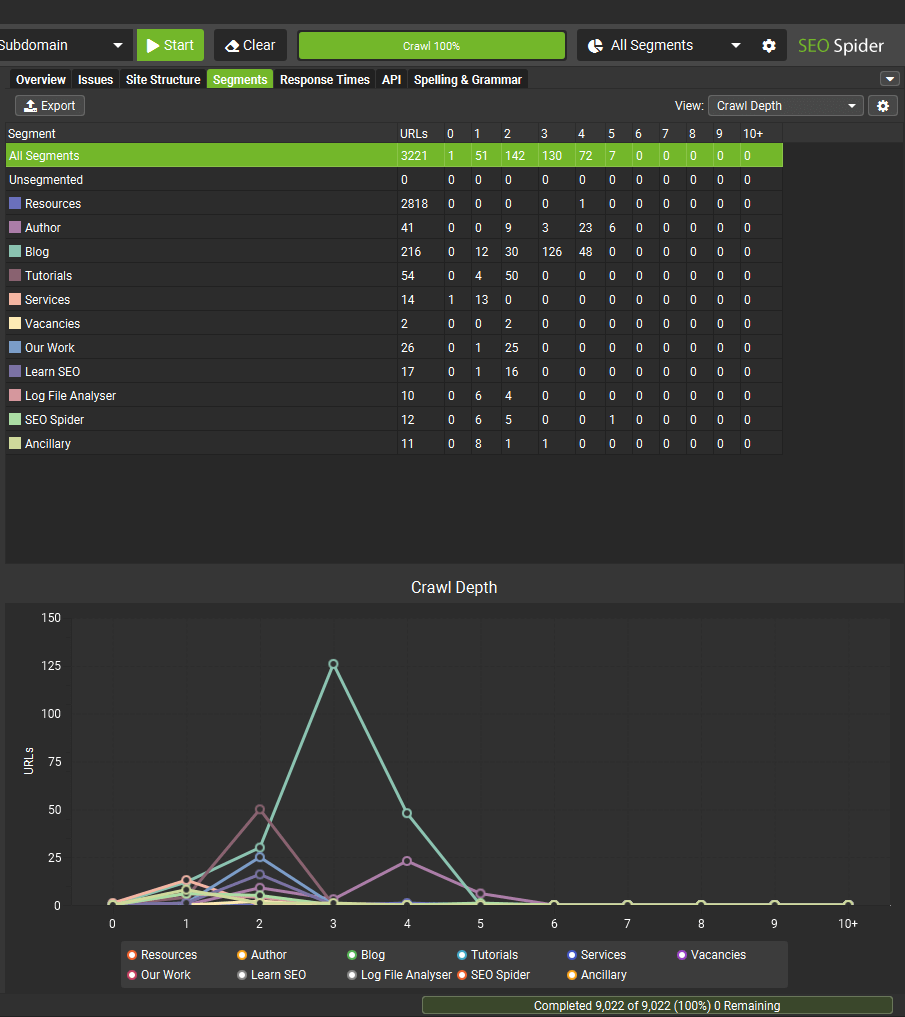Click the Resources row color swatch
The height and width of the screenshot is (1017, 905).
click(15, 203)
